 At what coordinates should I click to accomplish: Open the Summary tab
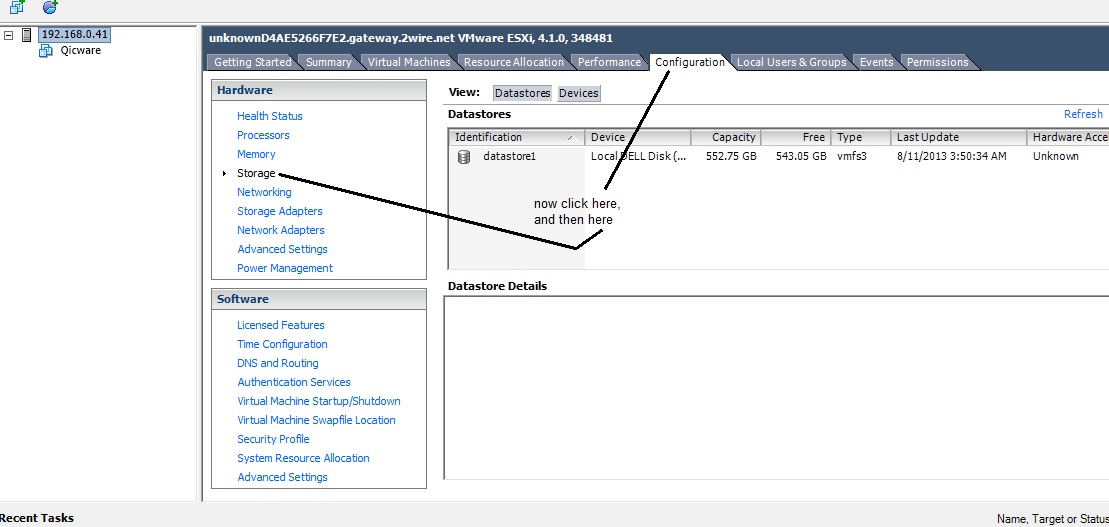pyautogui.click(x=328, y=62)
